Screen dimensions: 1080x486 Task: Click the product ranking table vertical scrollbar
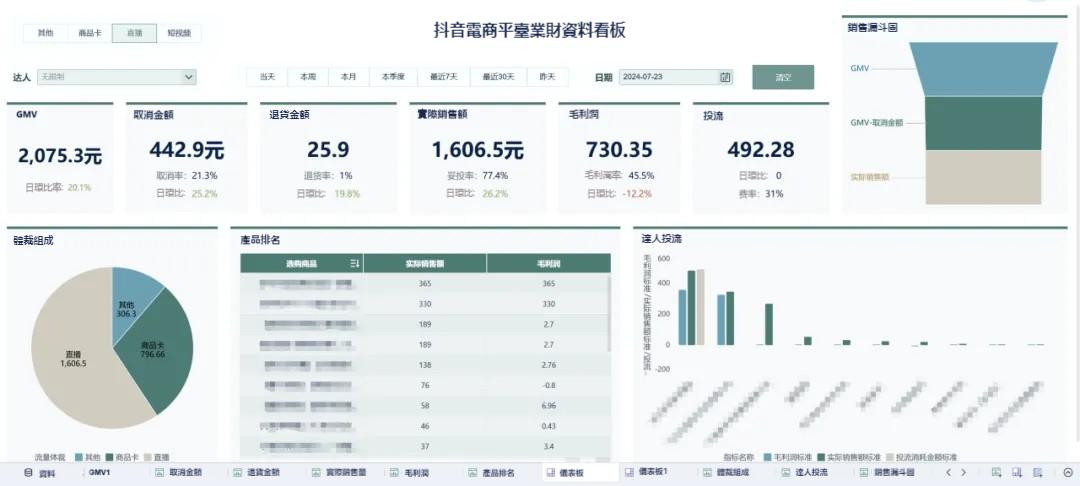(608, 313)
